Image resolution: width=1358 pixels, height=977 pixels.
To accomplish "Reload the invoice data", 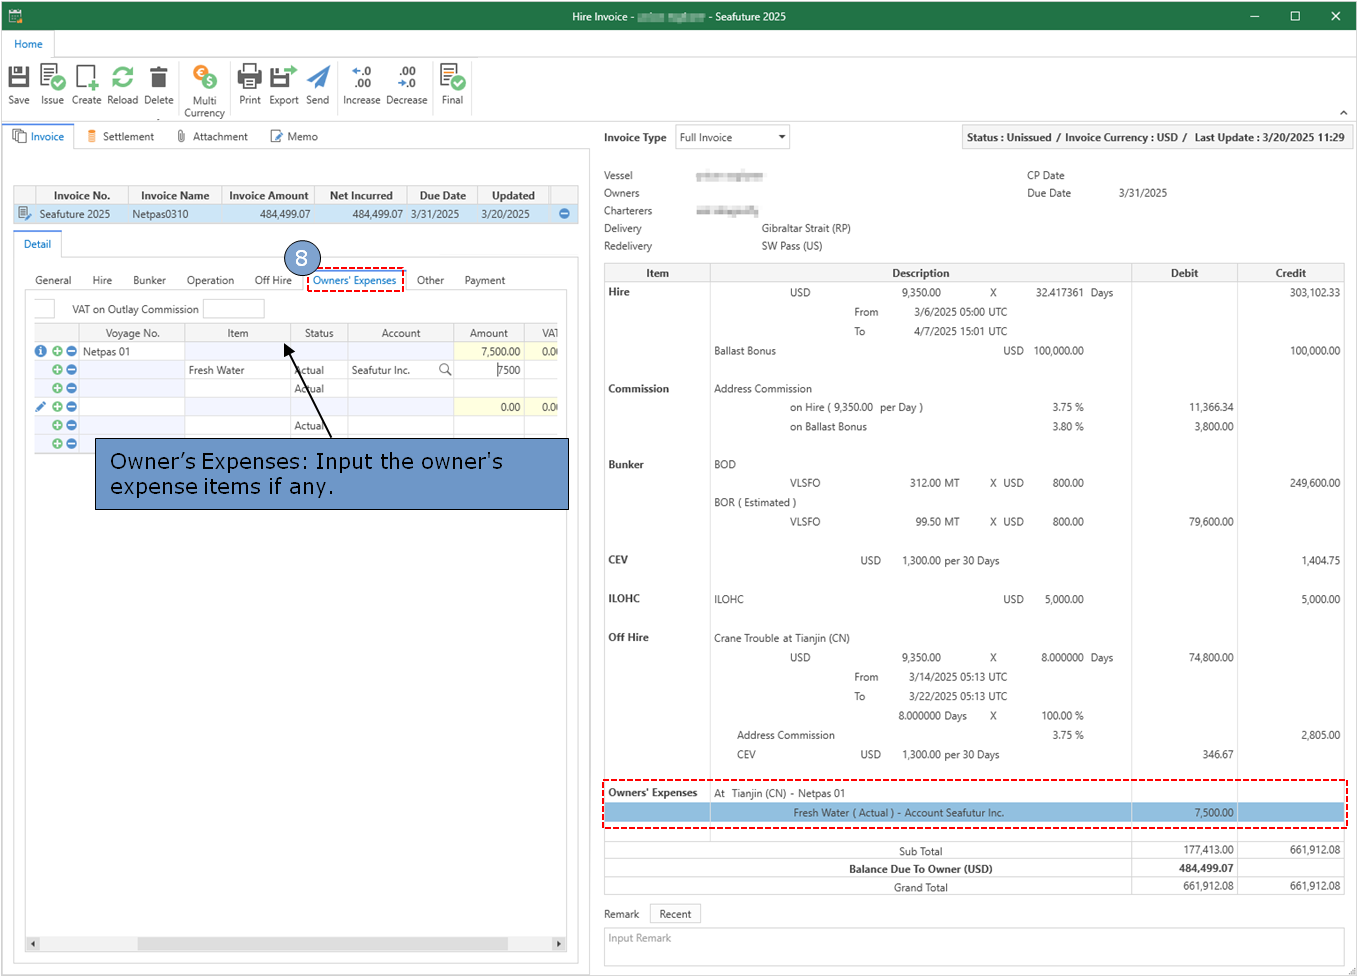I will (122, 84).
